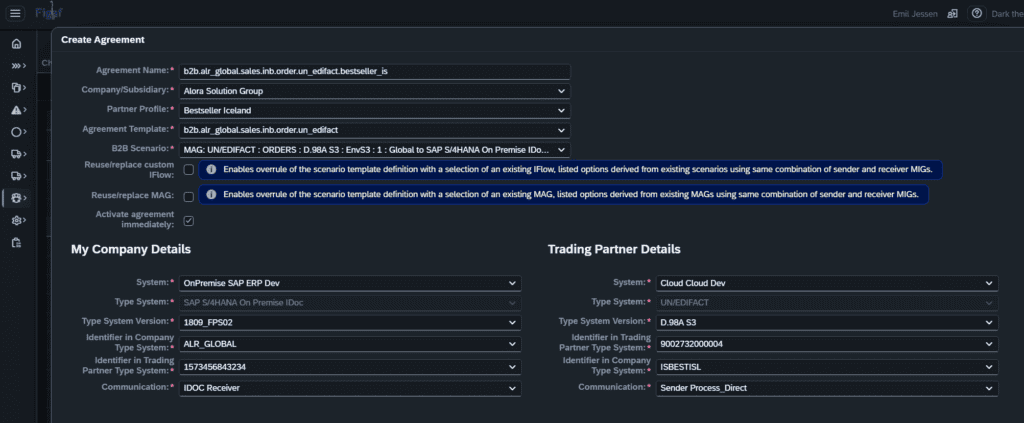Click the Emil Jessen user name
Image resolution: width=1024 pixels, height=423 pixels.
coord(916,14)
